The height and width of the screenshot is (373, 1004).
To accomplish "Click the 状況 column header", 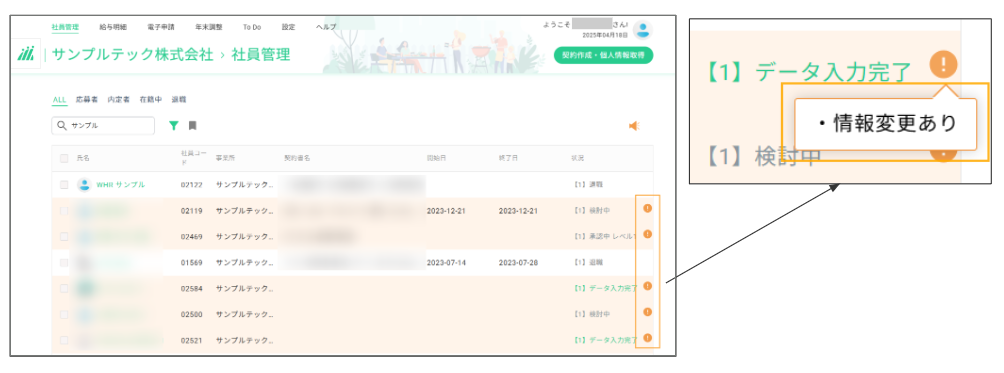I will [578, 158].
